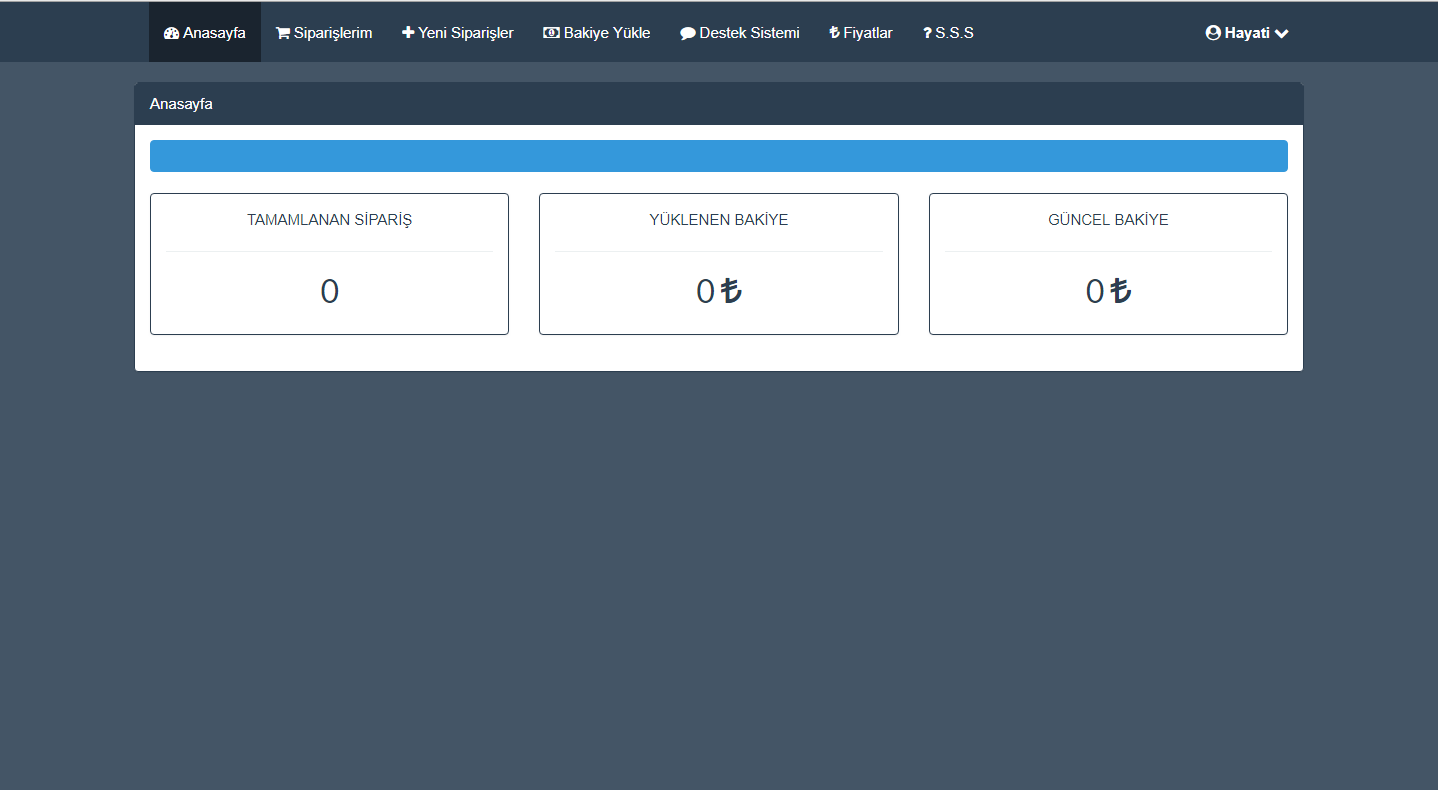This screenshot has height=790, width=1438.
Task: Click the YÜKLENEN BAKİYE card showing 0₺
Action: pos(719,263)
